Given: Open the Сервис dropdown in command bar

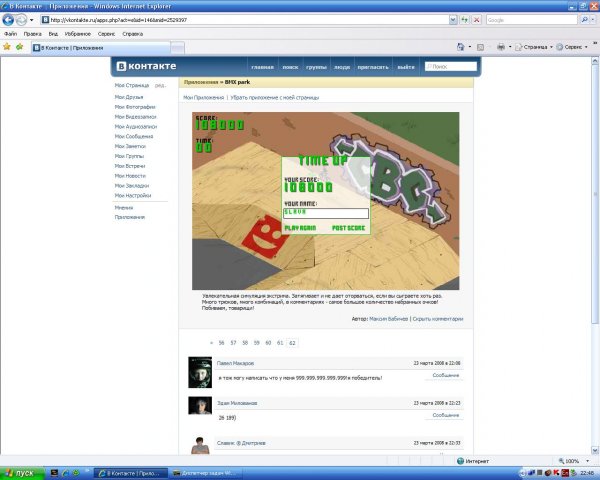Looking at the screenshot, I should [572, 47].
